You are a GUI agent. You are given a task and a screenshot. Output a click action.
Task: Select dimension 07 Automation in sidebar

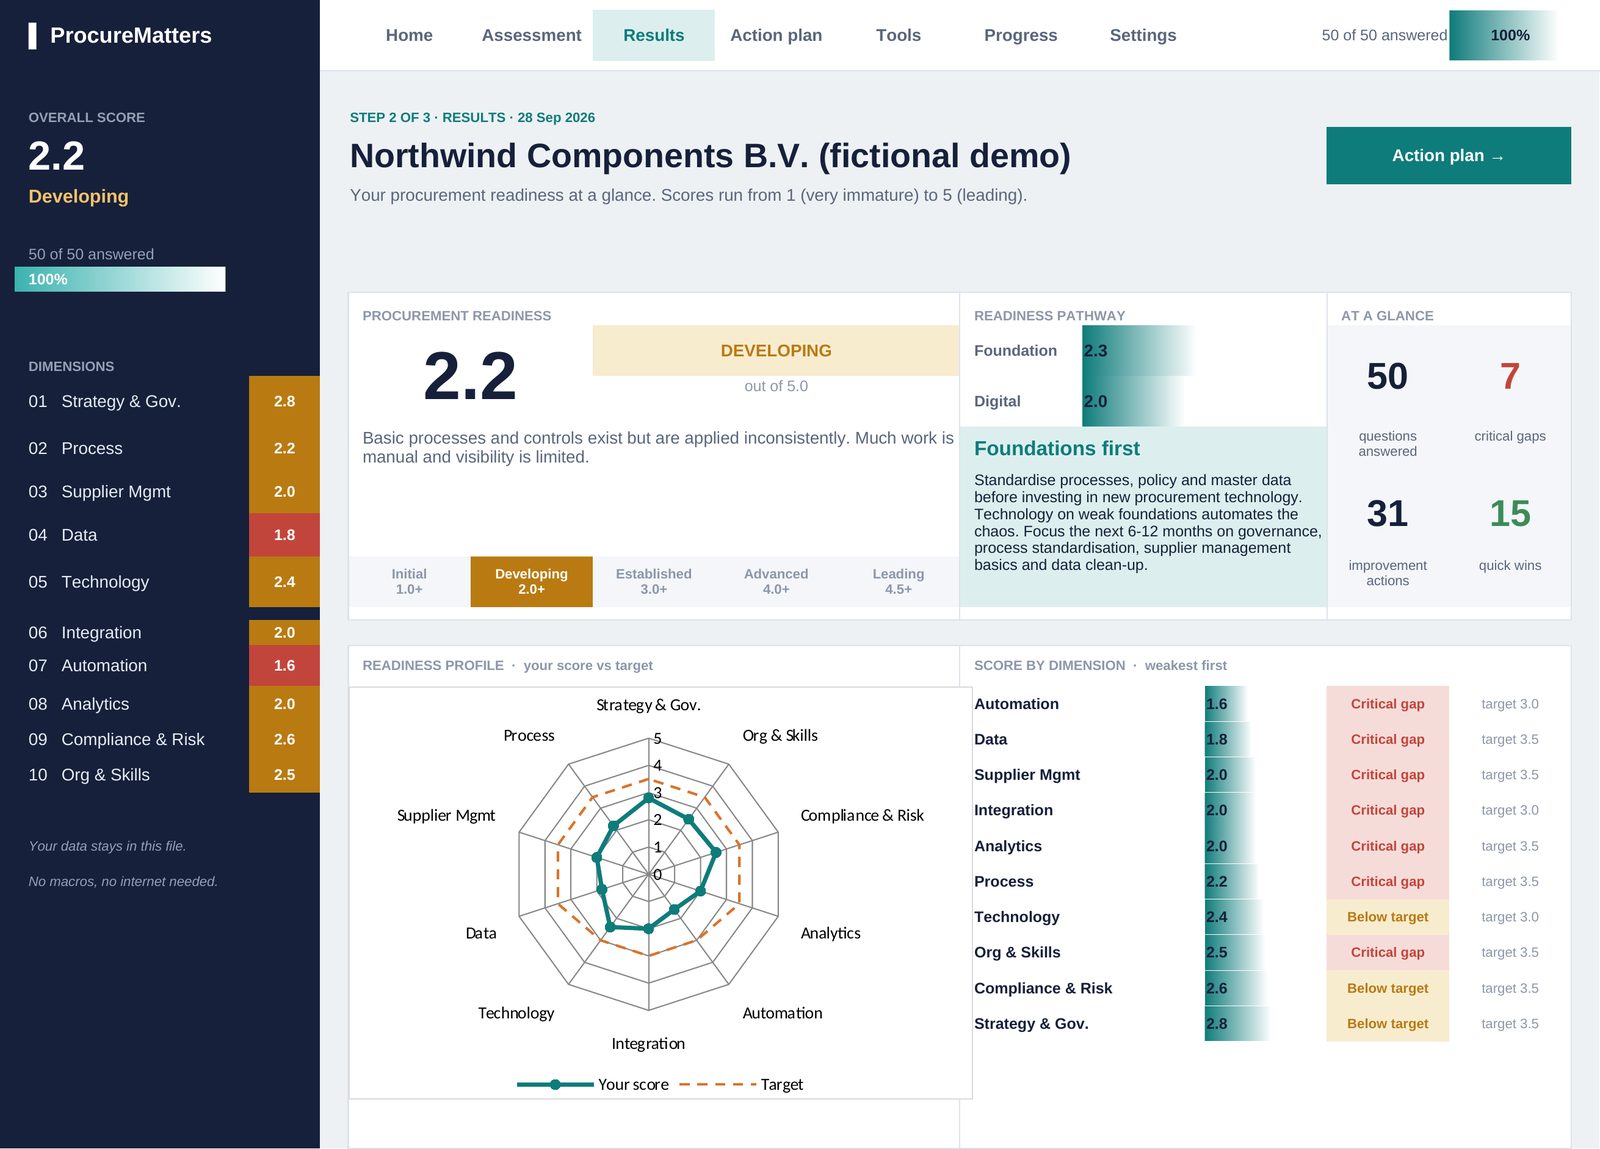[160, 665]
